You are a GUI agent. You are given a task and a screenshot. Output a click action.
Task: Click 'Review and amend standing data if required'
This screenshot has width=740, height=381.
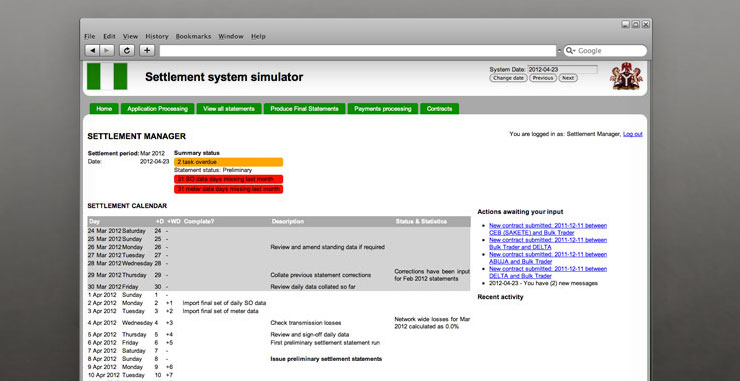click(328, 247)
